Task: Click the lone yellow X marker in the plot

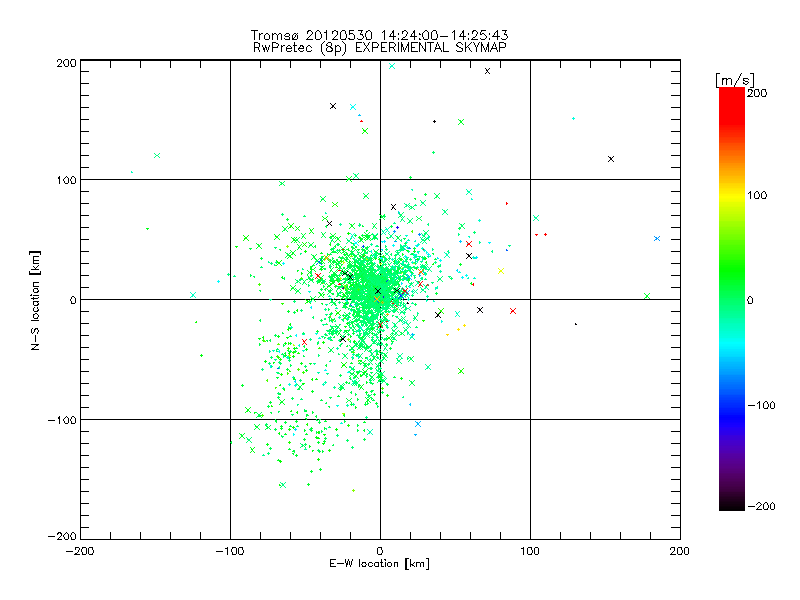Action: coord(501,271)
